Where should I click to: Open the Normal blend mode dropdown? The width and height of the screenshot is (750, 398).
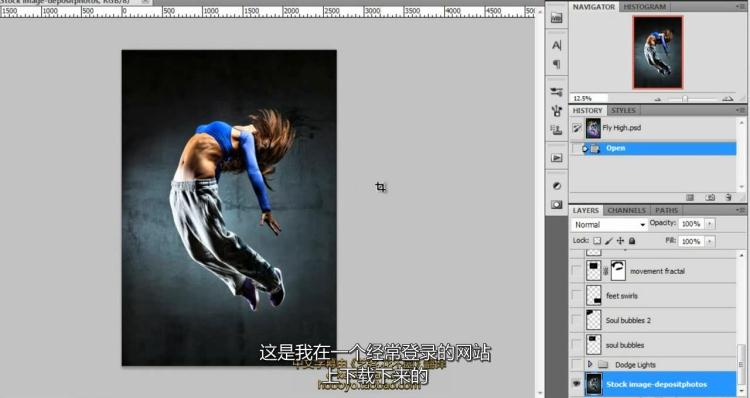(609, 224)
